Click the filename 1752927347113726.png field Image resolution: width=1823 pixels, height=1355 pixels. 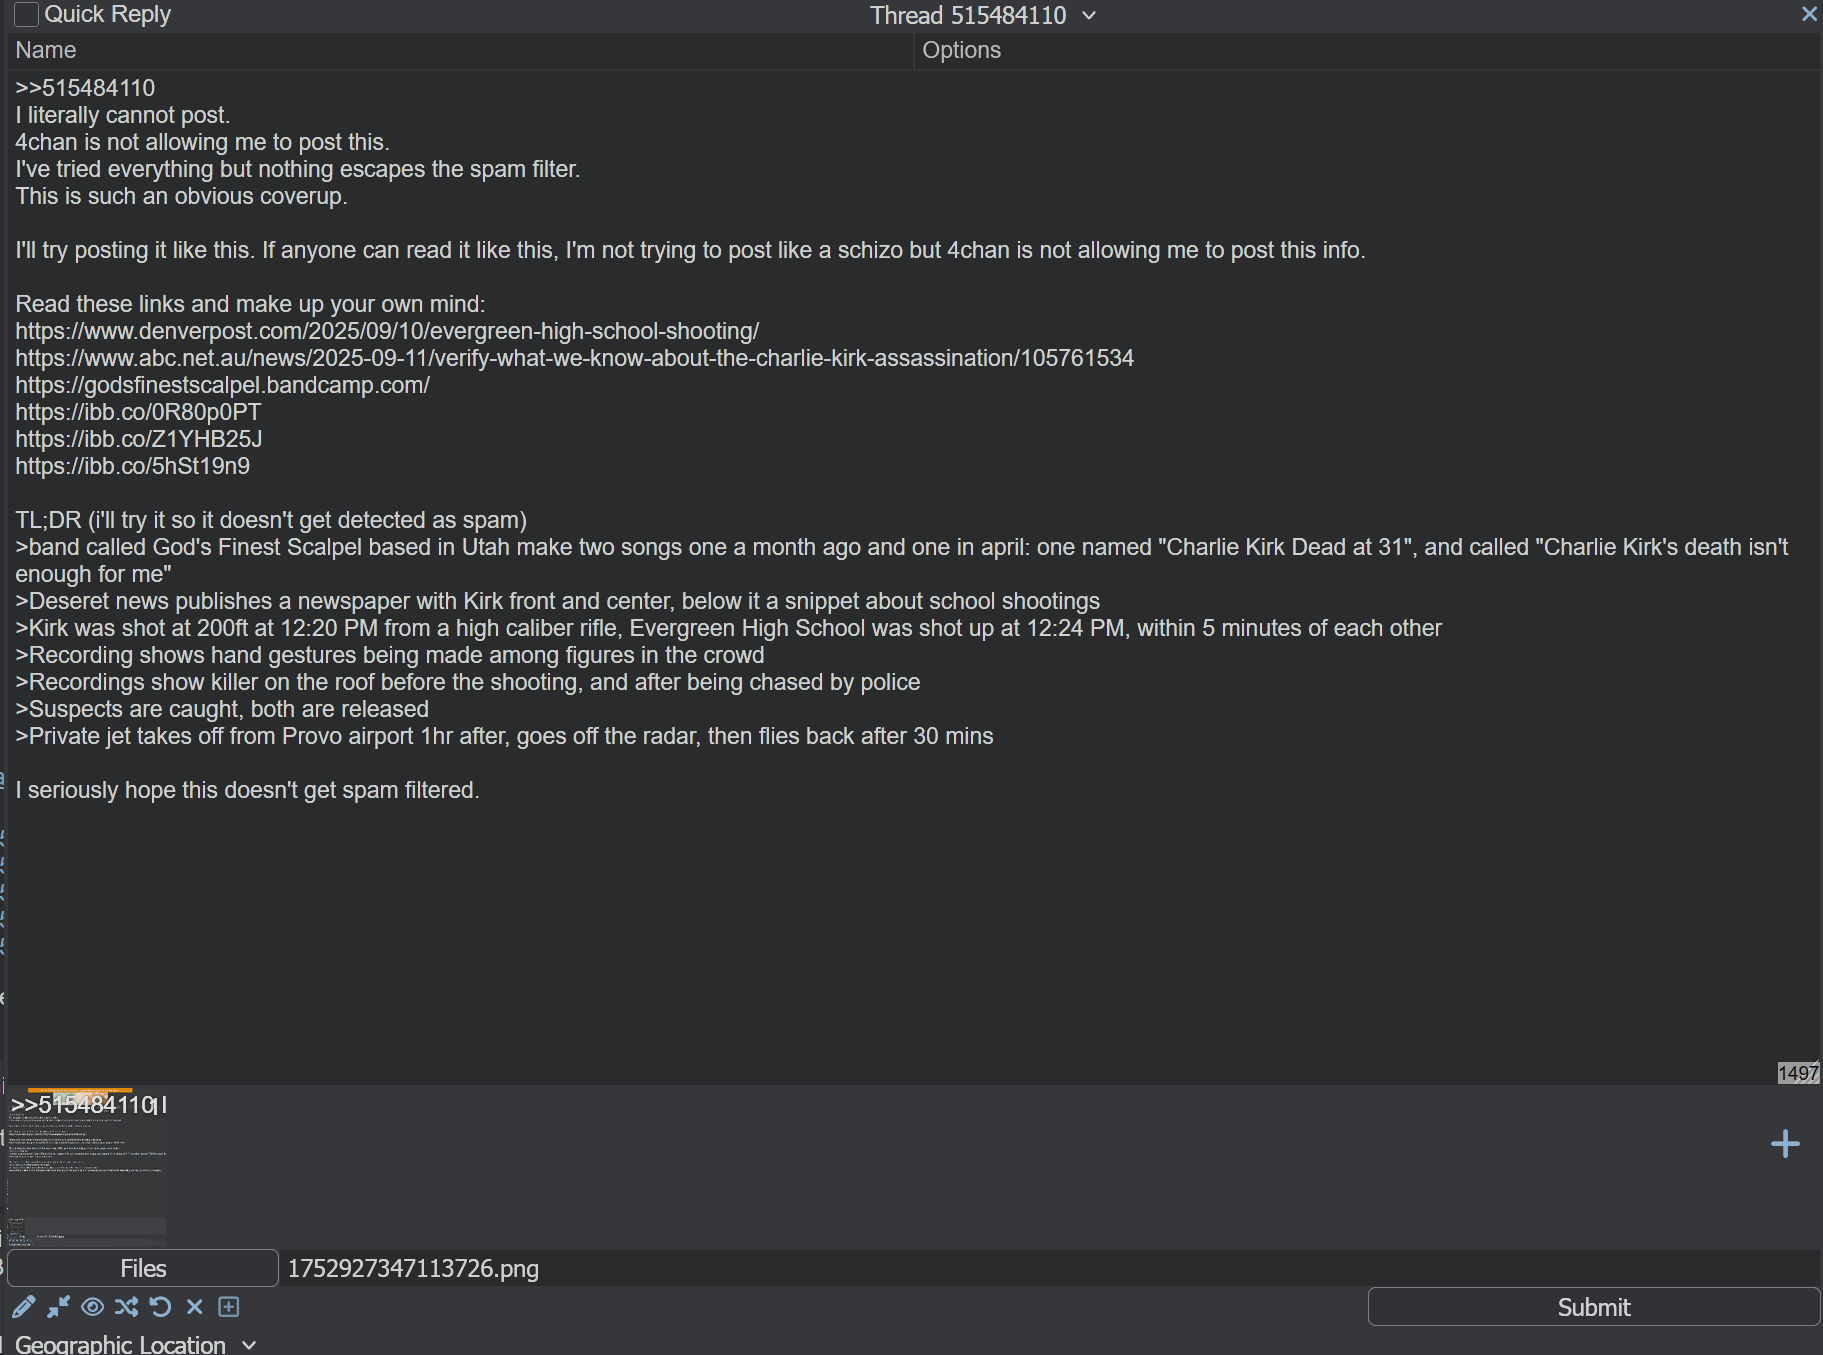click(1050, 1268)
